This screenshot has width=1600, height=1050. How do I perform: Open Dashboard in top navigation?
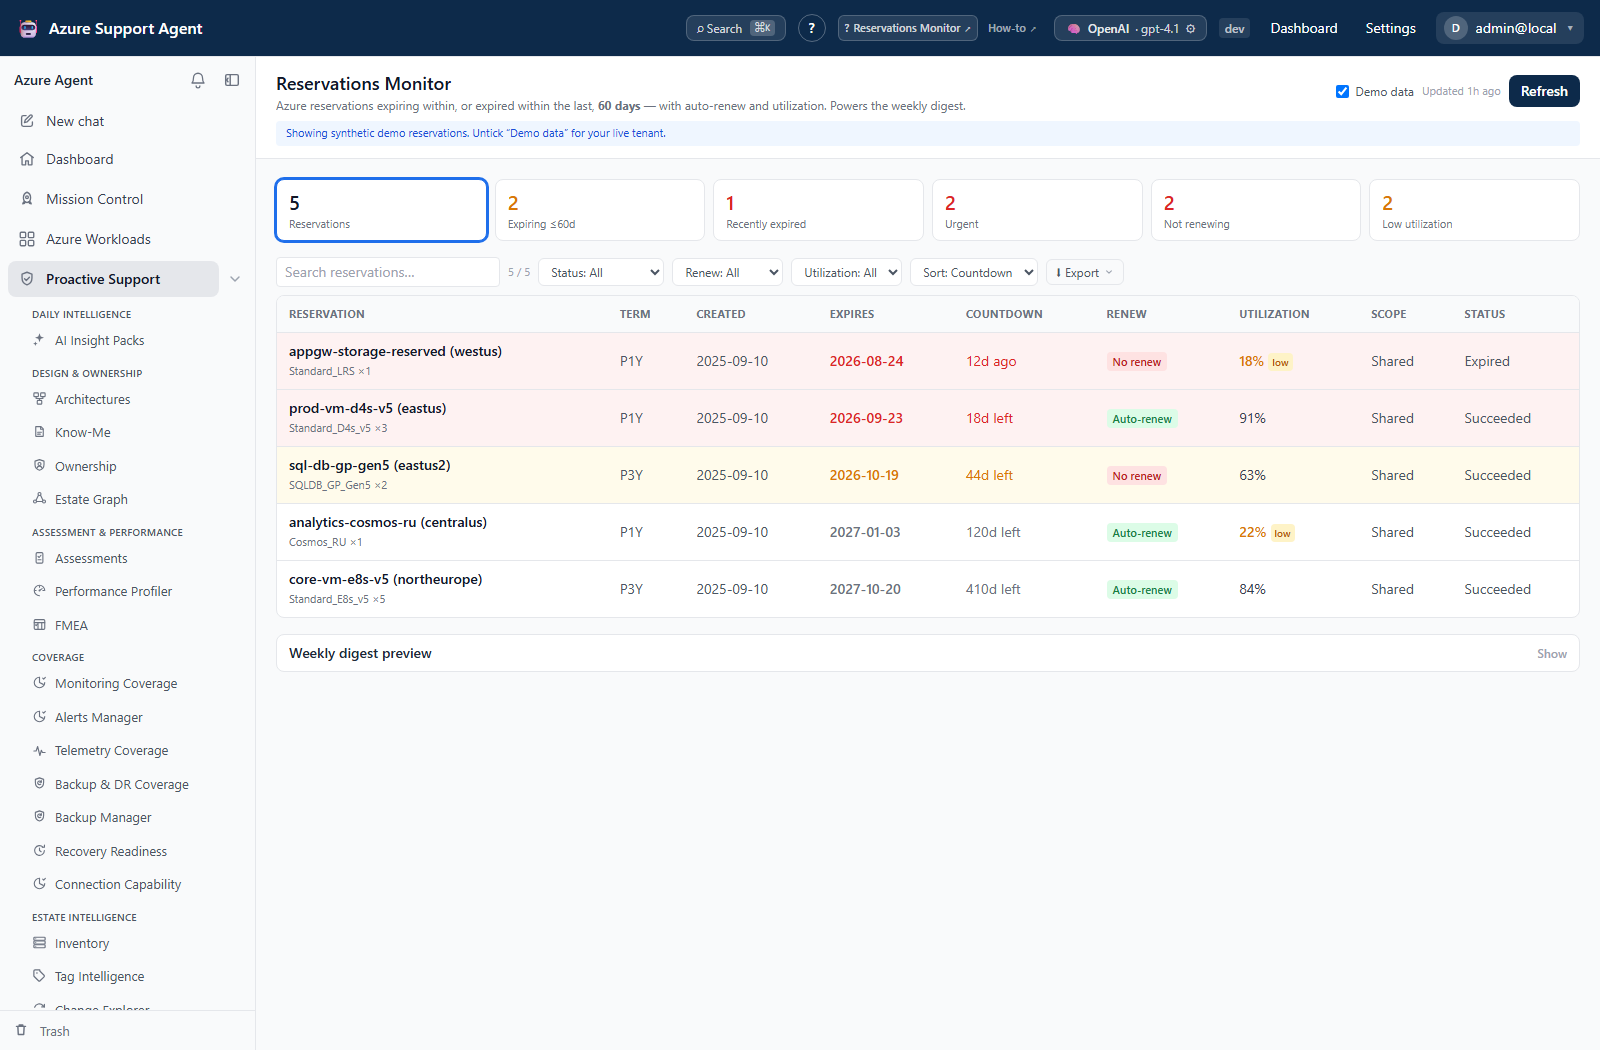pyautogui.click(x=1304, y=28)
